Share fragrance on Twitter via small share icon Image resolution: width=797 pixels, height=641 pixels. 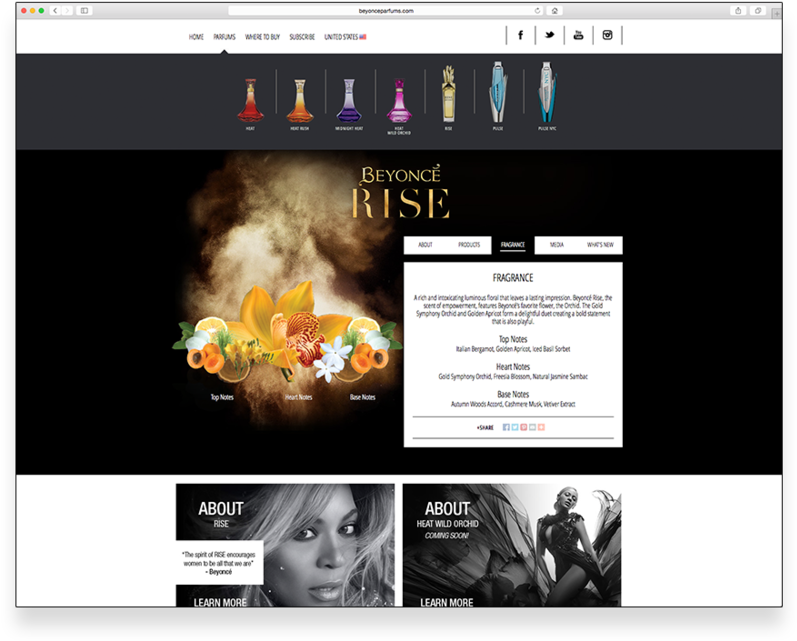(515, 427)
